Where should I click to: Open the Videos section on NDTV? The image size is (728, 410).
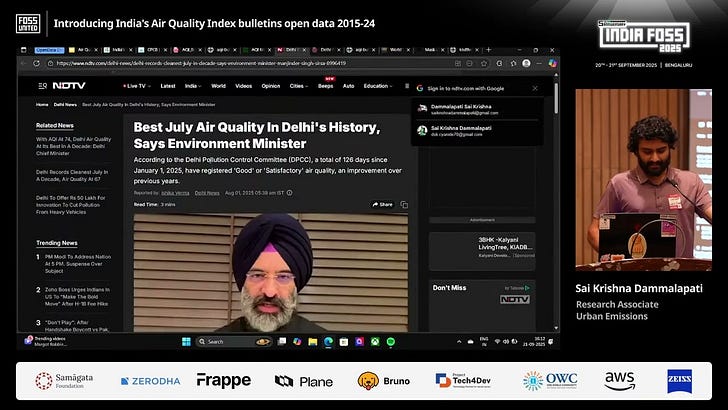[243, 86]
